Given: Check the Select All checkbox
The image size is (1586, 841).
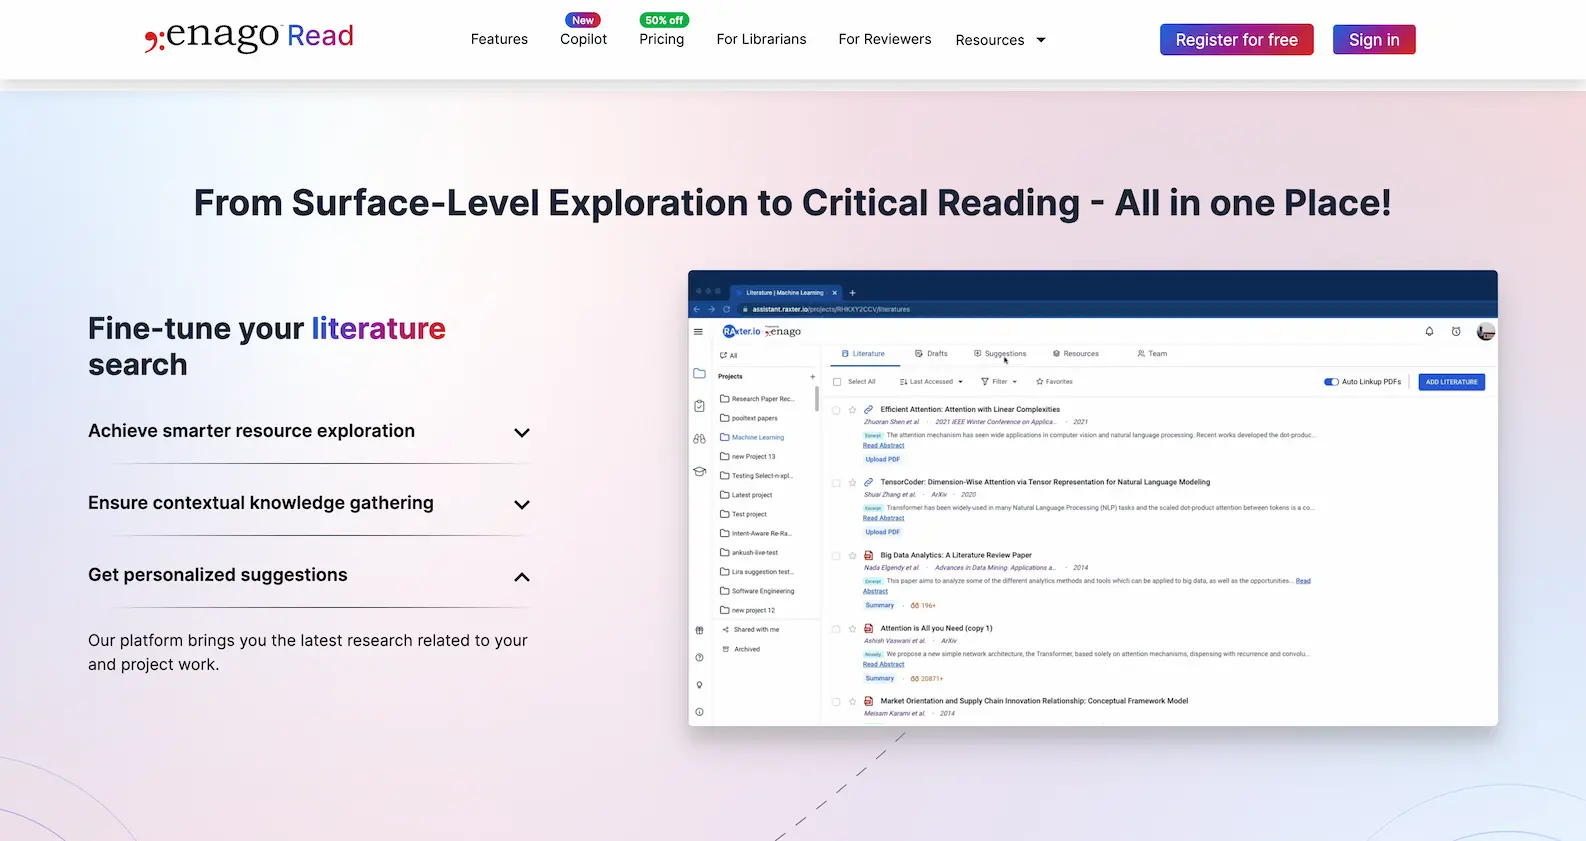Looking at the screenshot, I should (x=837, y=382).
